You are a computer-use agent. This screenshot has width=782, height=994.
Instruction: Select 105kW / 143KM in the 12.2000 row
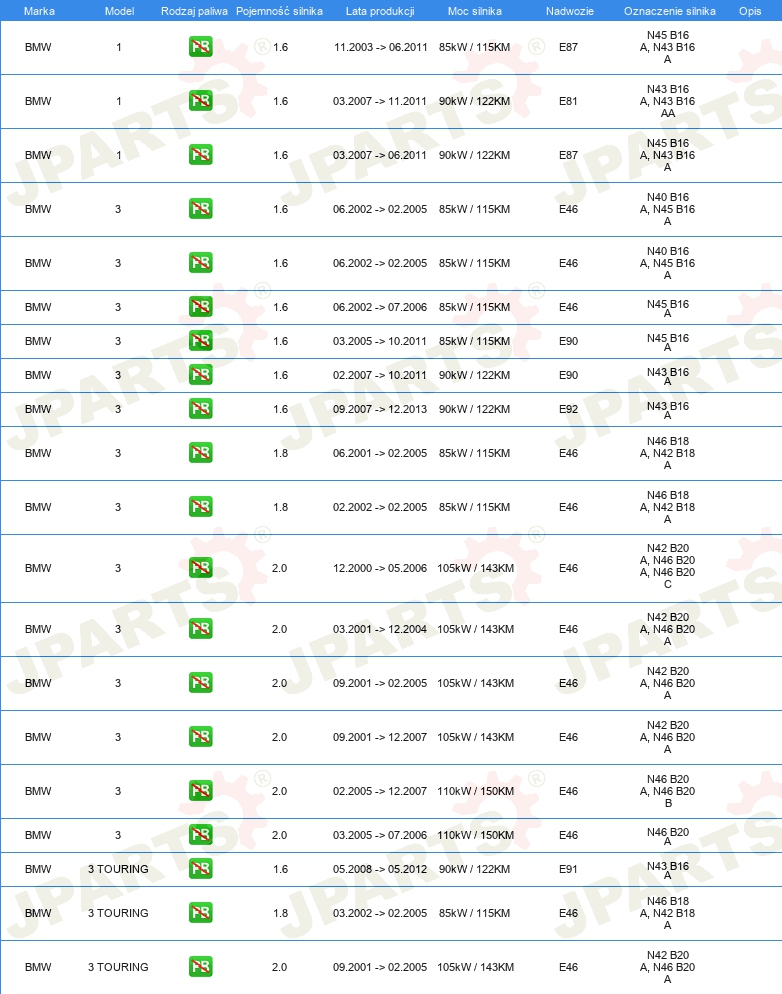click(x=475, y=568)
